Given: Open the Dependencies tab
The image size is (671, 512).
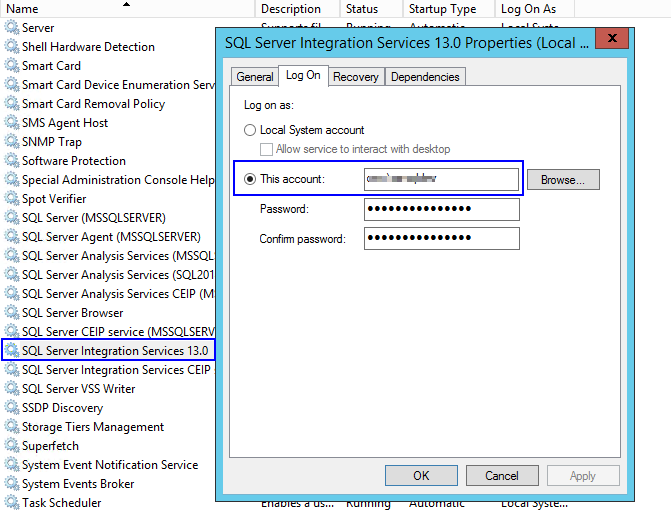Looking at the screenshot, I should pyautogui.click(x=425, y=77).
